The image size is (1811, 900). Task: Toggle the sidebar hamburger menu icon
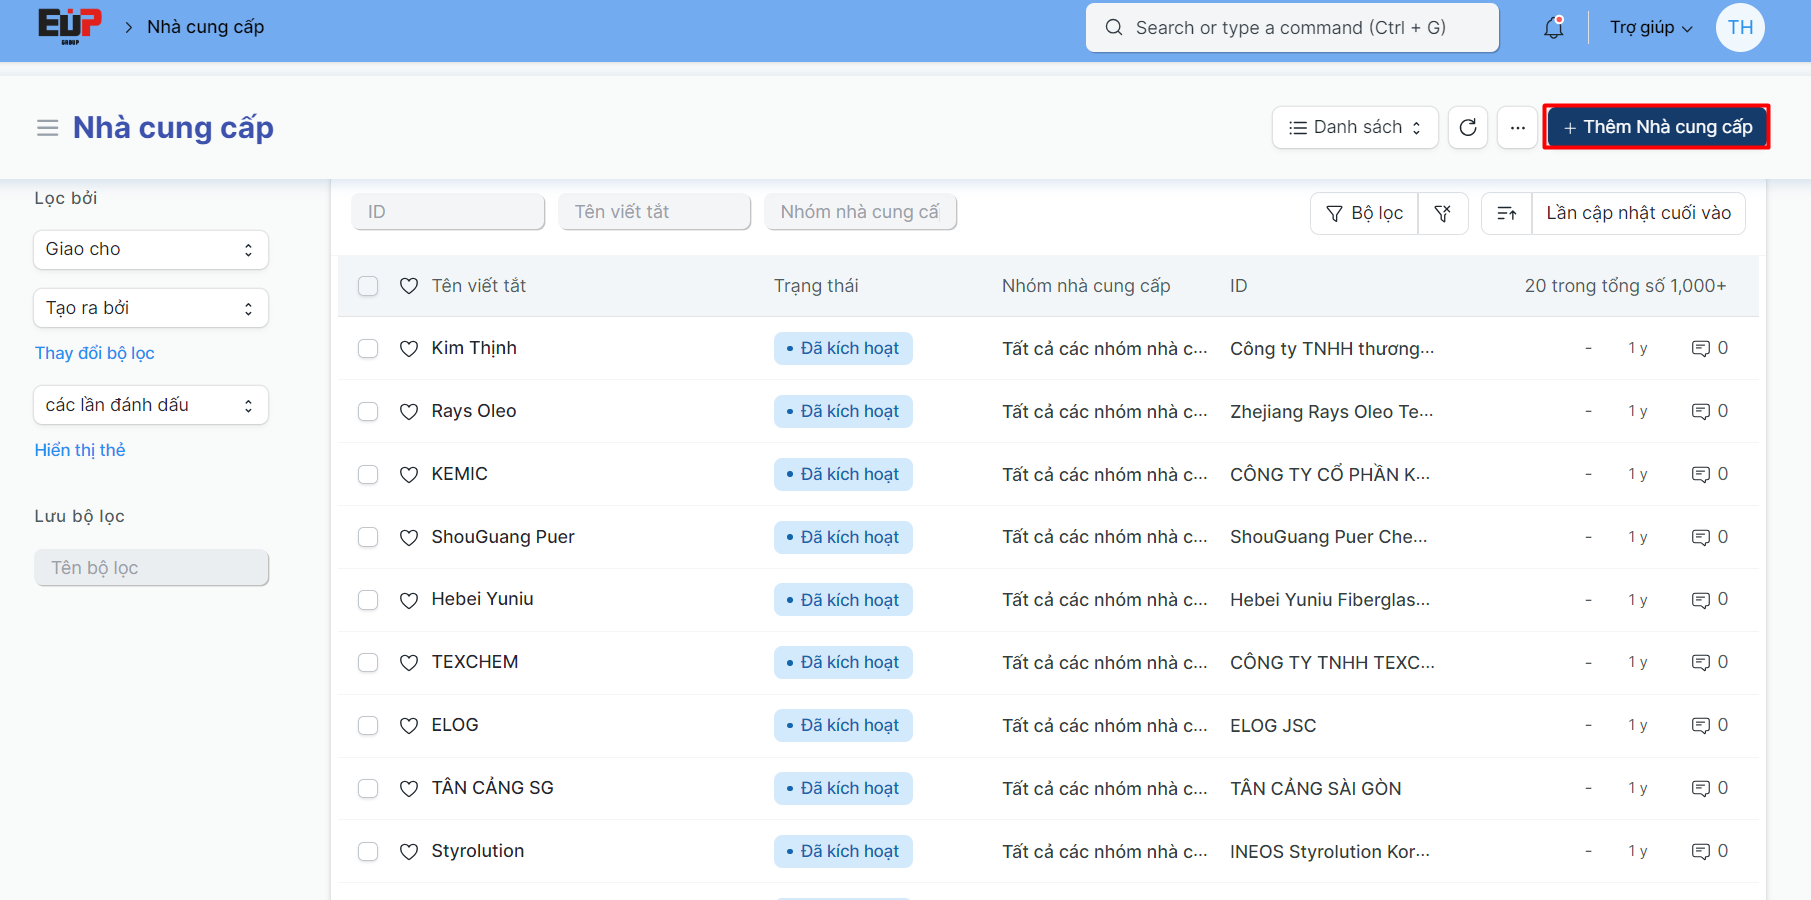pyautogui.click(x=47, y=128)
